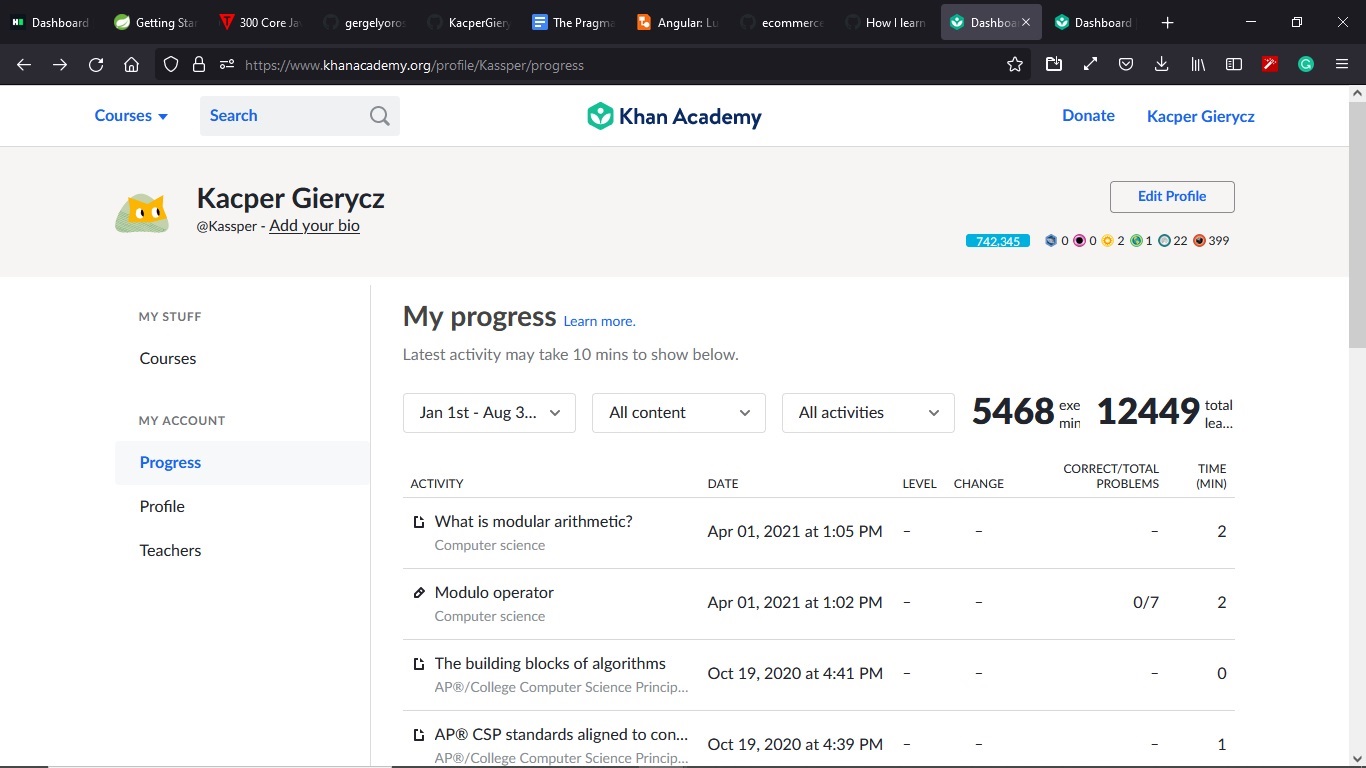This screenshot has width=1366, height=768.
Task: Click the profile avatar image
Action: point(142,212)
